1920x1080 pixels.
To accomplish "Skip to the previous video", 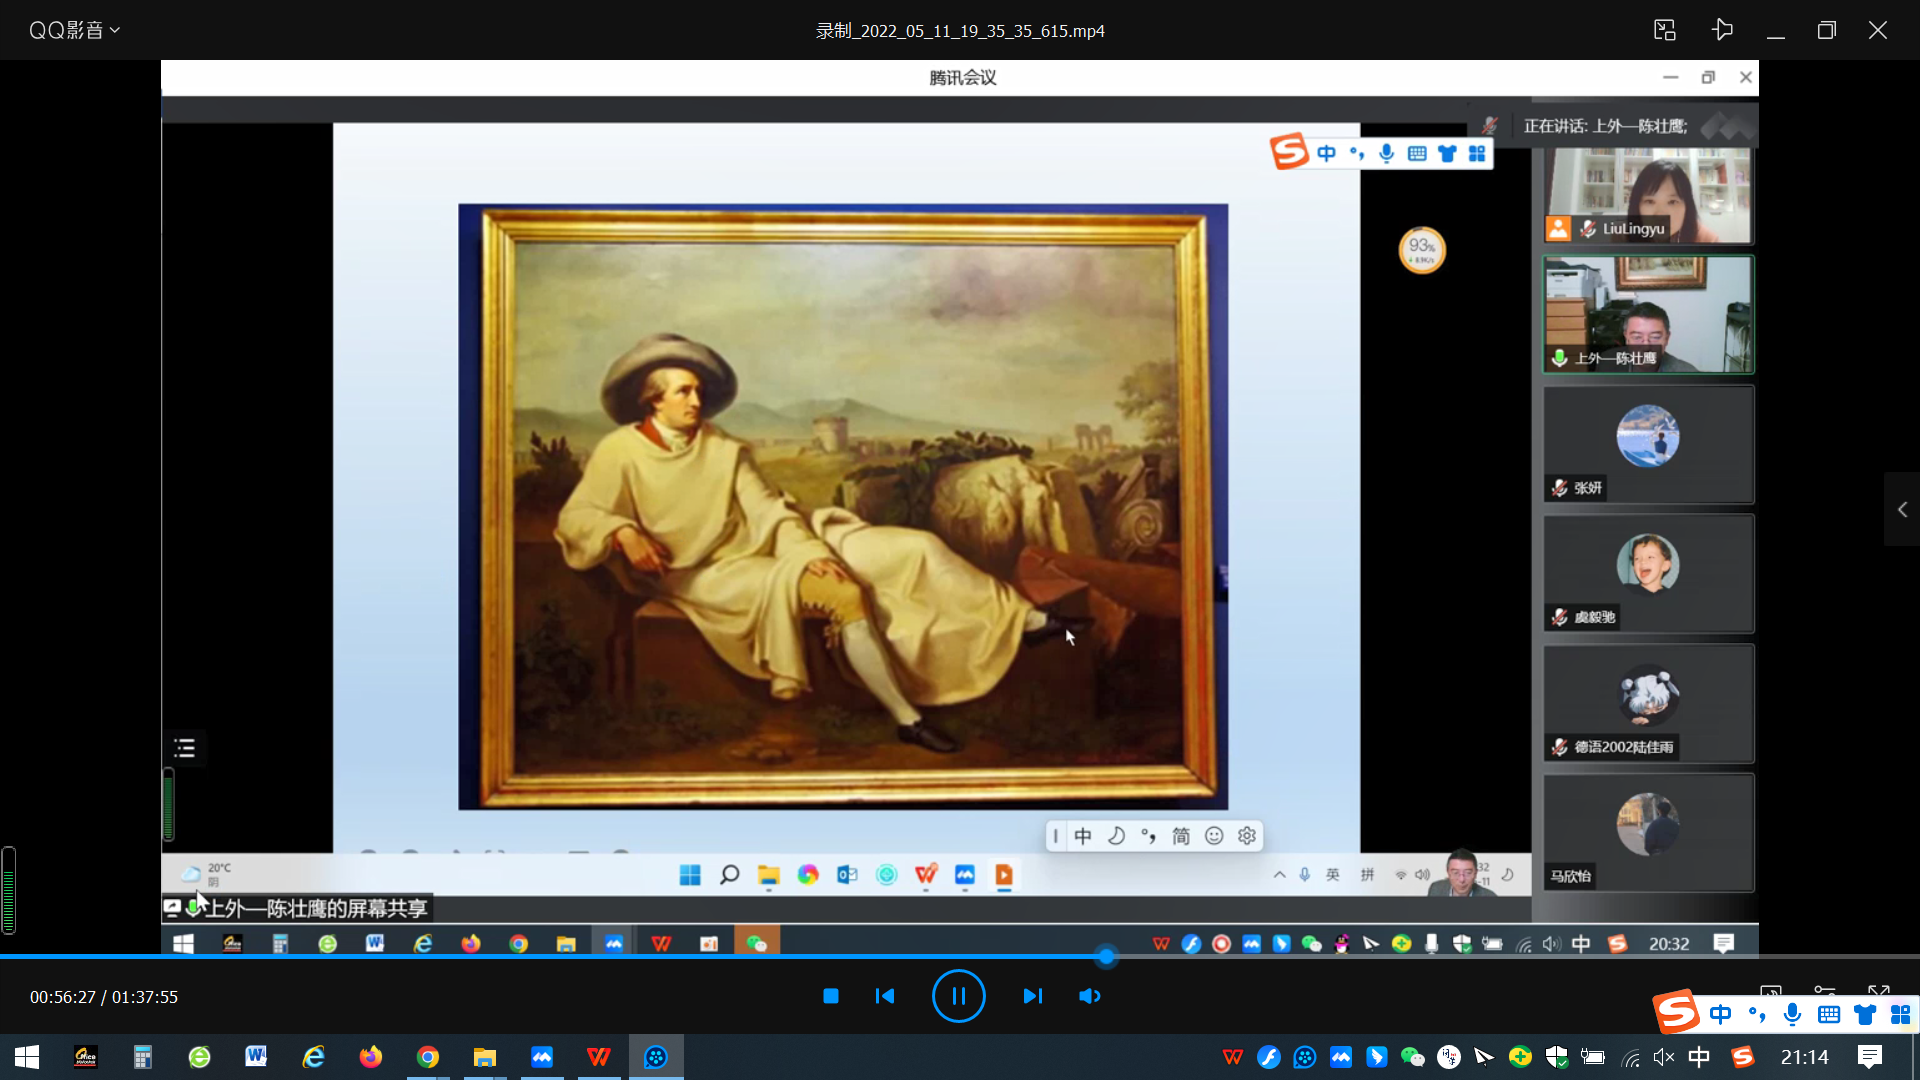I will pos(885,996).
